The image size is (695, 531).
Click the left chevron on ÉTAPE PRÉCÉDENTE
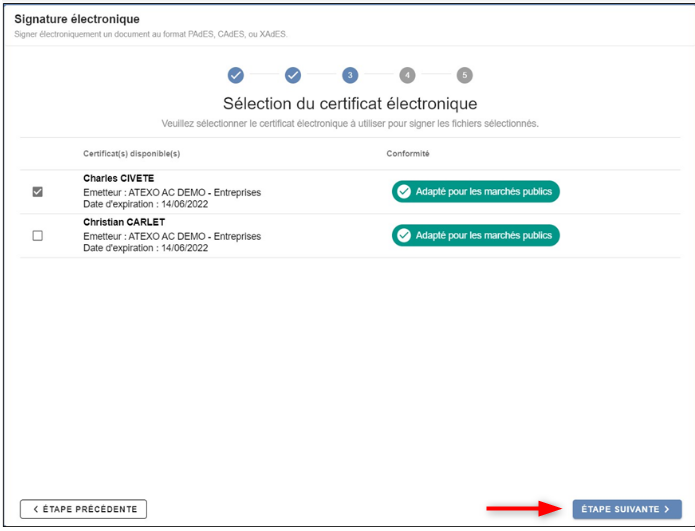pyautogui.click(x=36, y=509)
